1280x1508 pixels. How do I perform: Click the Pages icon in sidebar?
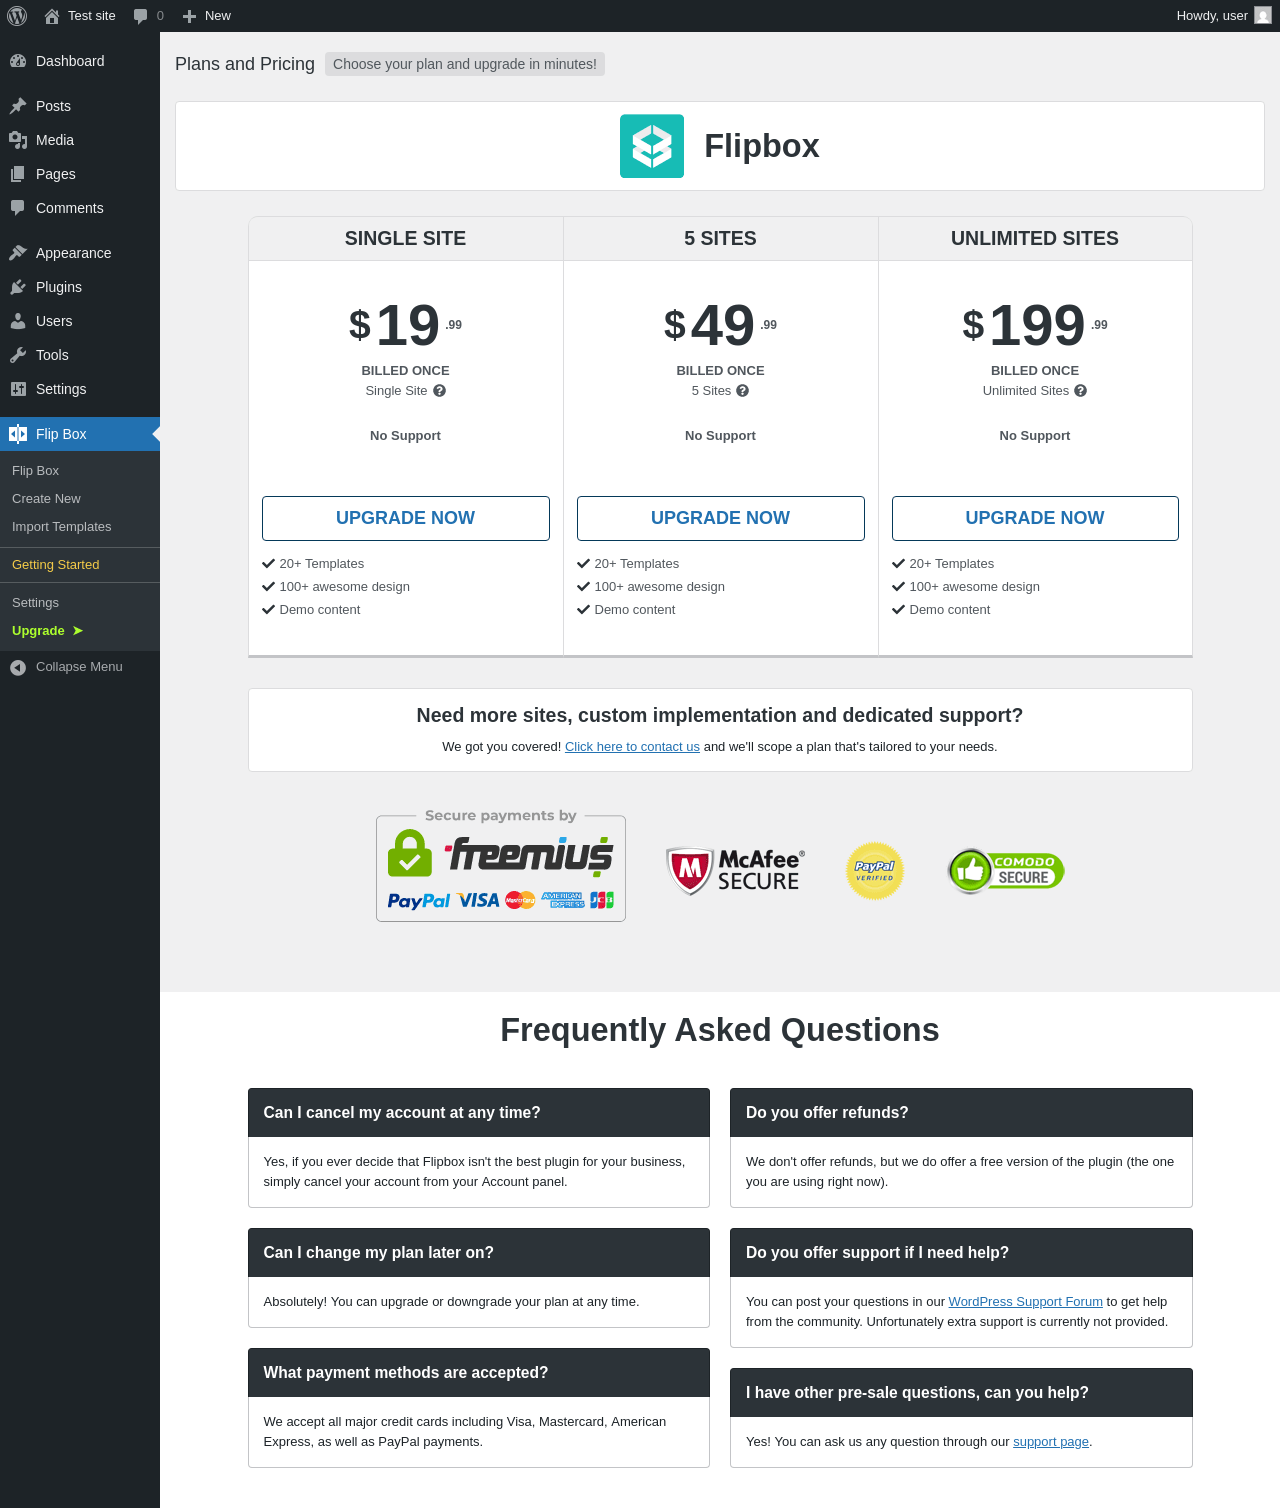pos(18,174)
